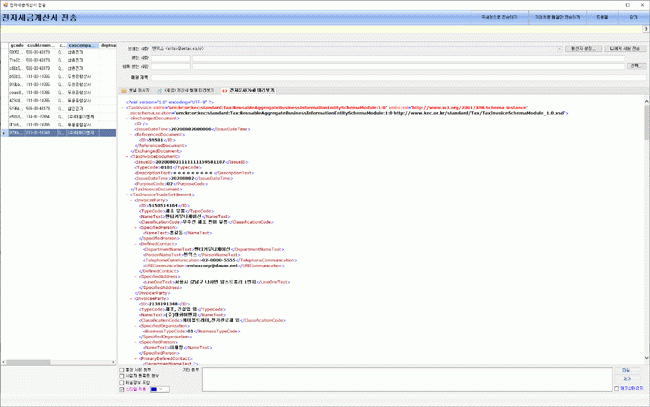Sort grid by the highlighted cuscompa column header

coord(82,45)
